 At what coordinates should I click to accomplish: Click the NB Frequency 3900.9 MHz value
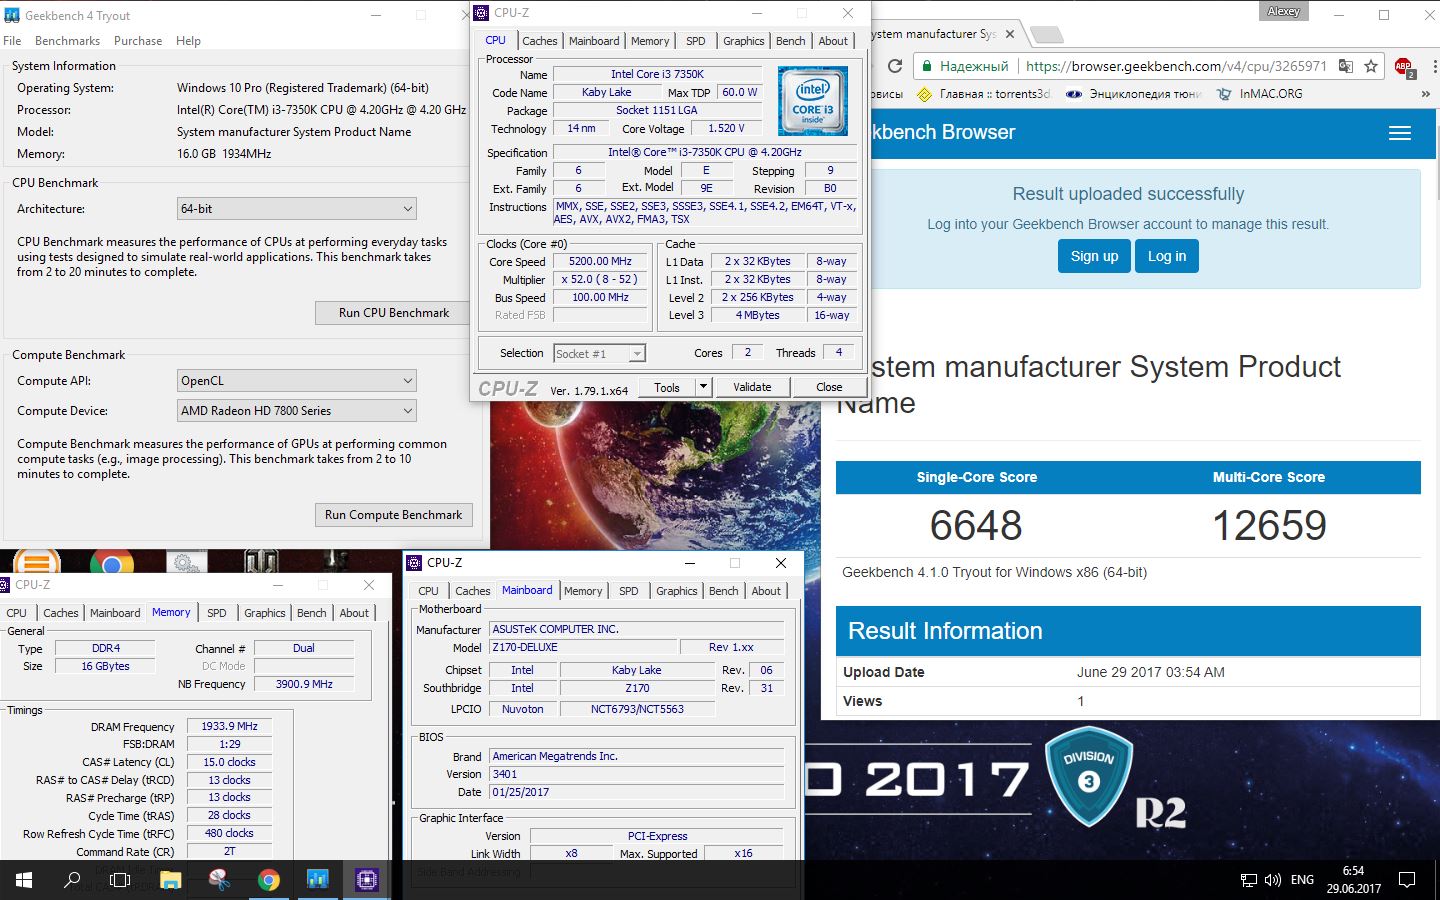coord(304,684)
